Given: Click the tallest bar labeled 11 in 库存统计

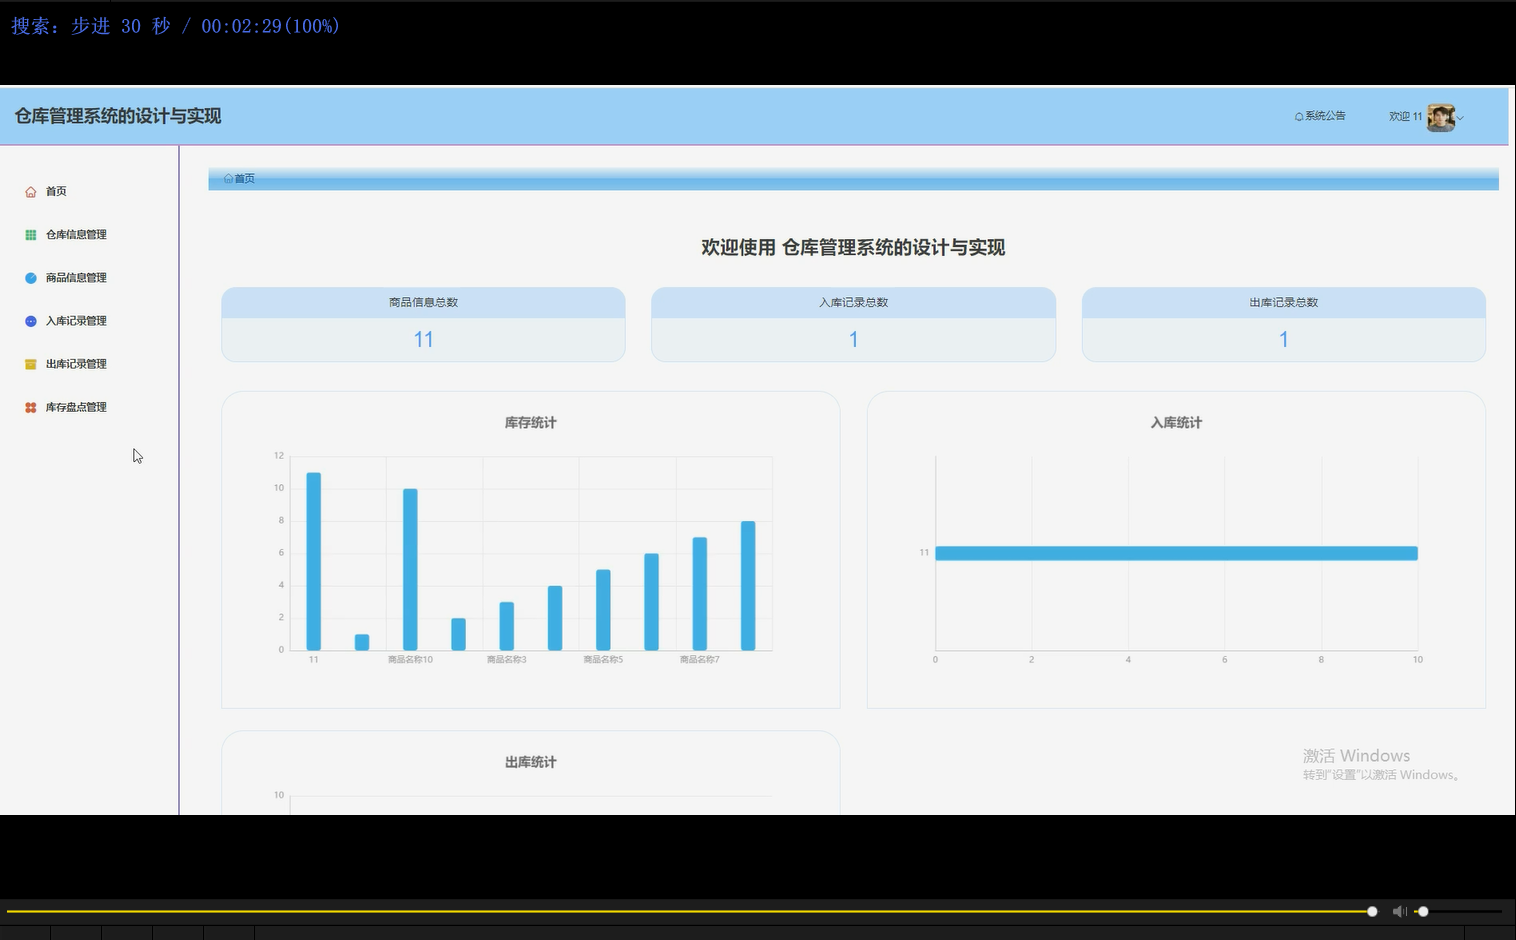Looking at the screenshot, I should pos(313,561).
